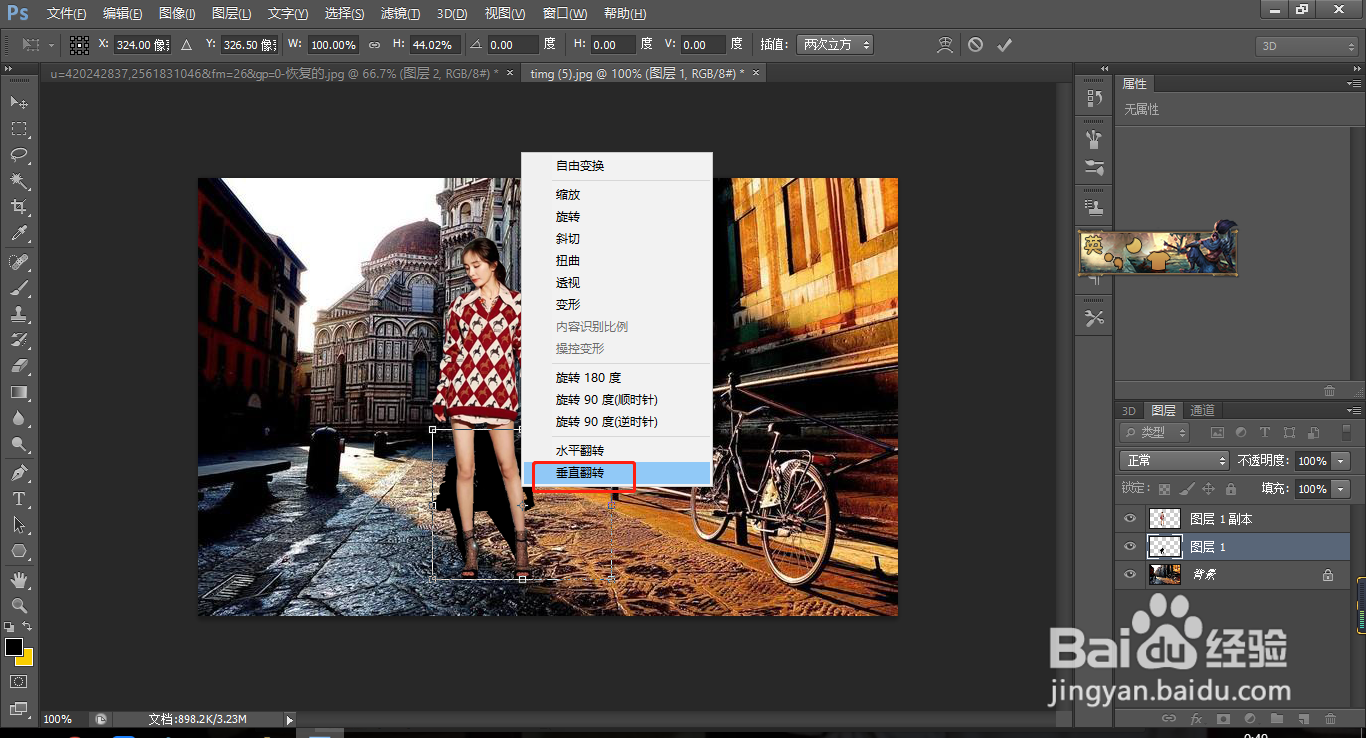The height and width of the screenshot is (738, 1366).
Task: Open the 类型 layer filter dropdown
Action: click(1155, 433)
